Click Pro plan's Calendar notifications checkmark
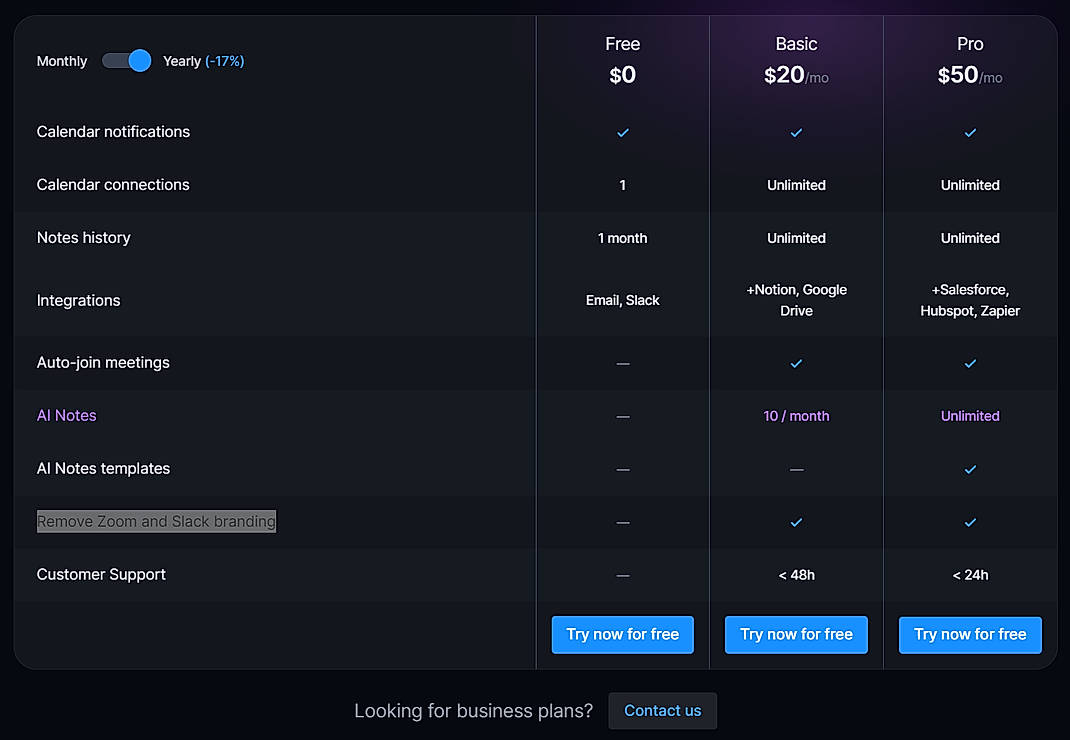The width and height of the screenshot is (1070, 740). coord(970,132)
